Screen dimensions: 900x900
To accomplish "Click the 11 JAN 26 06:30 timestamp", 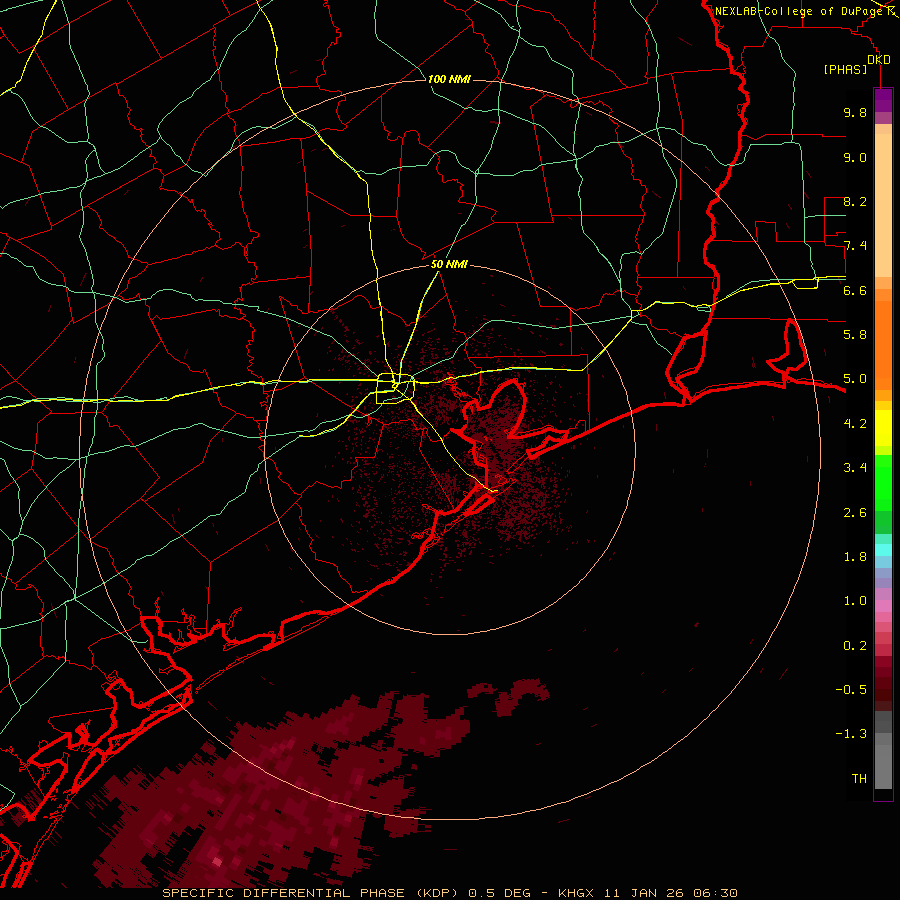I will click(x=670, y=893).
